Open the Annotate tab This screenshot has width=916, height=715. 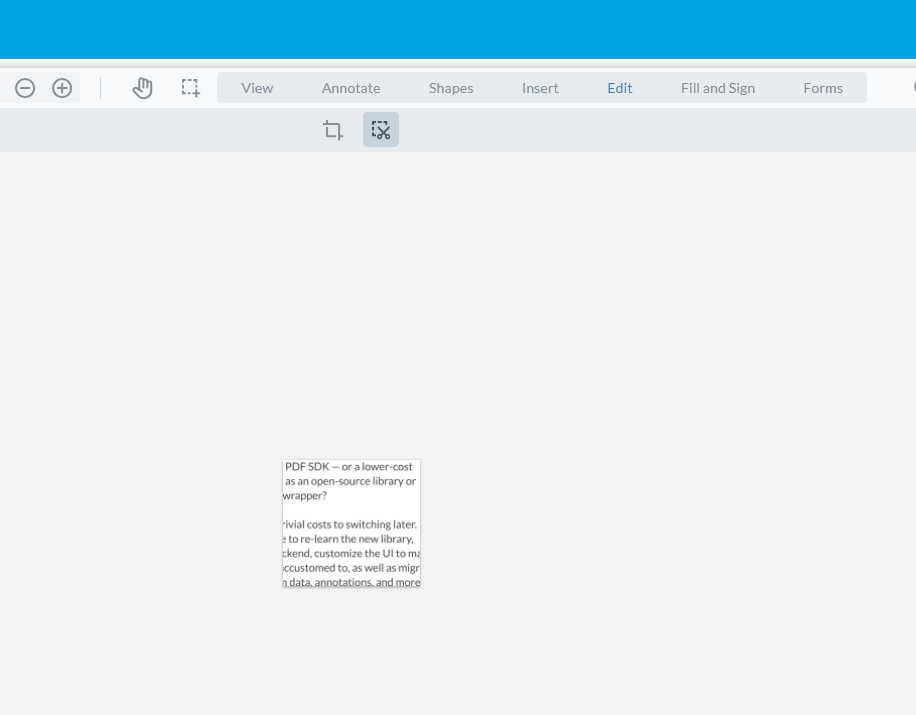[x=350, y=88]
